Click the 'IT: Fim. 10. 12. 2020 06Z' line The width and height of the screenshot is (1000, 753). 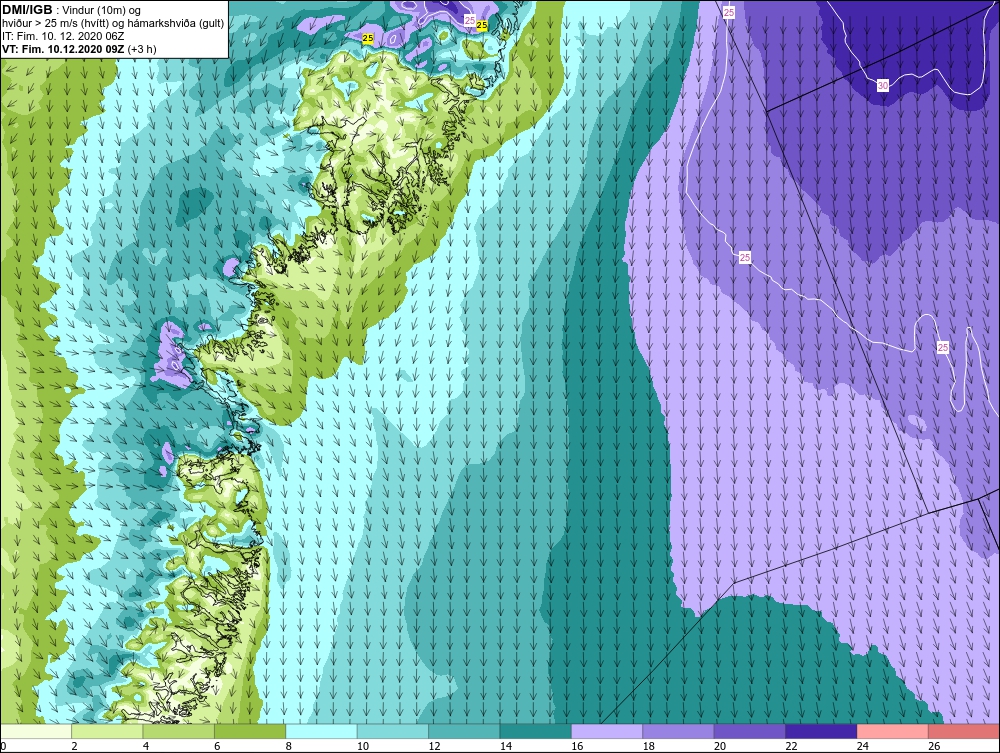coord(63,36)
